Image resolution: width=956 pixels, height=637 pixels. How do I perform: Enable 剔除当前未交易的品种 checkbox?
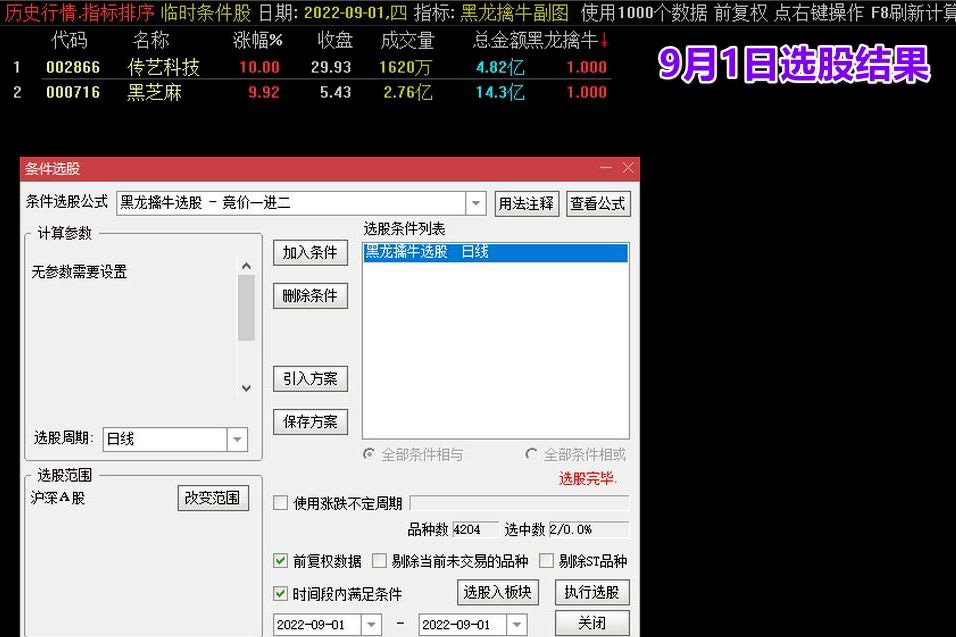pyautogui.click(x=379, y=561)
